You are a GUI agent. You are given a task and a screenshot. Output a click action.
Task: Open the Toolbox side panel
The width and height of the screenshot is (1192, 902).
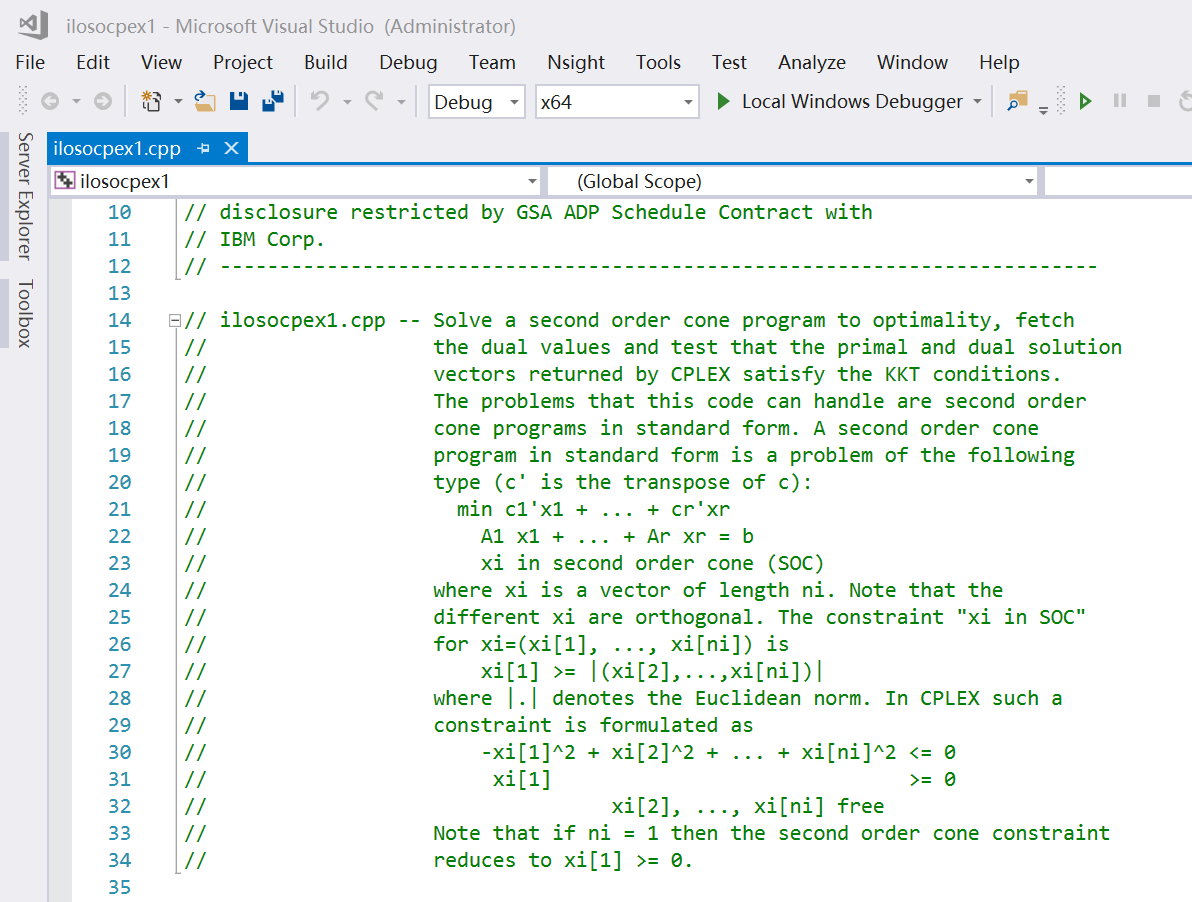(x=25, y=313)
